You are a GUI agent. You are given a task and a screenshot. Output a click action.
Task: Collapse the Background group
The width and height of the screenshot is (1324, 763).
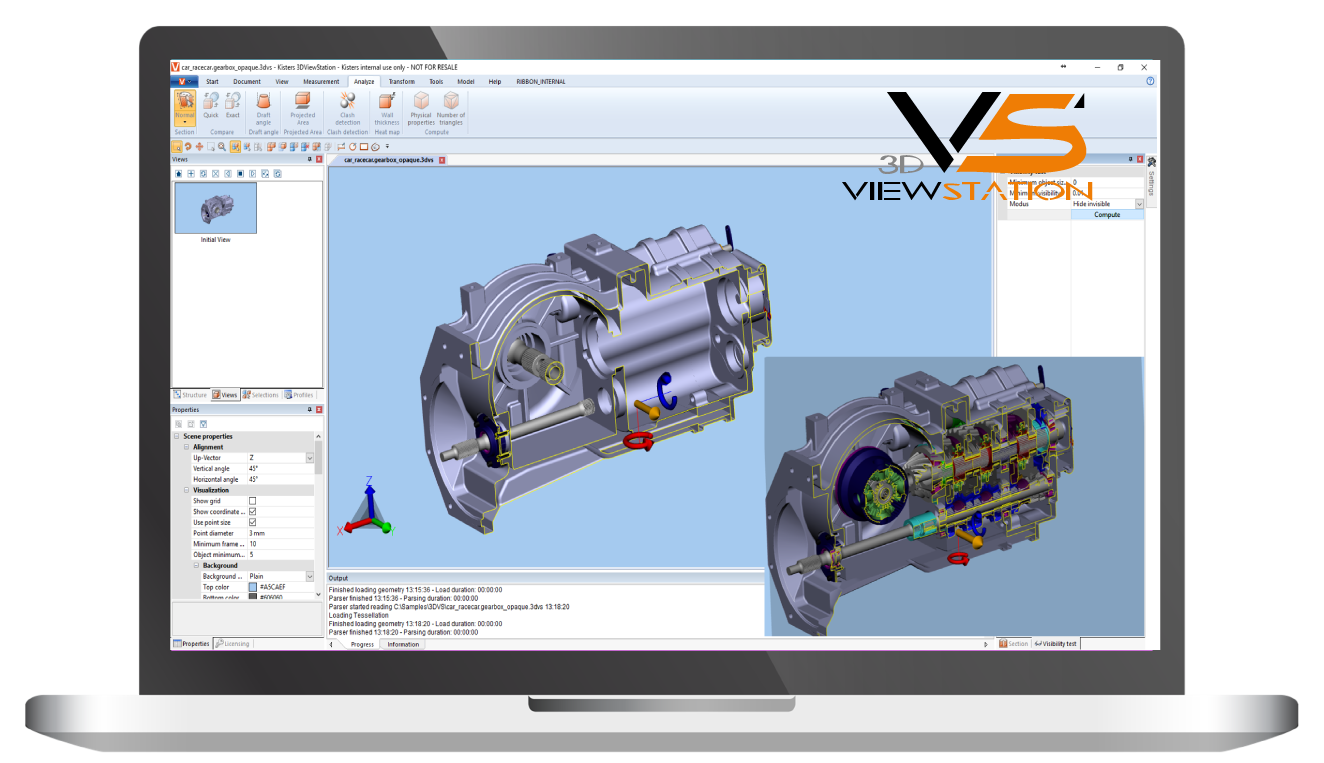195,565
